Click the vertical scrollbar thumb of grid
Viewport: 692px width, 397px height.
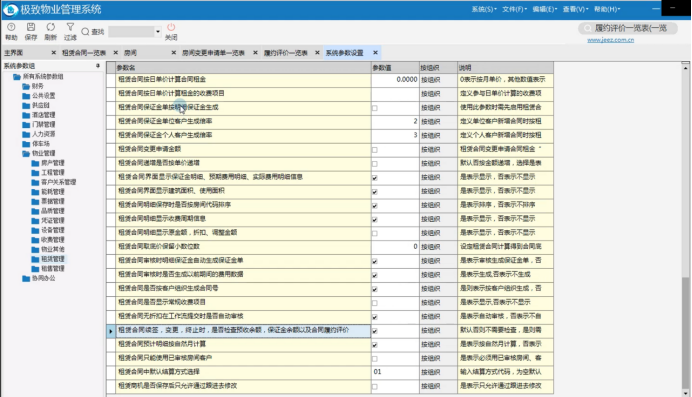tap(685, 333)
